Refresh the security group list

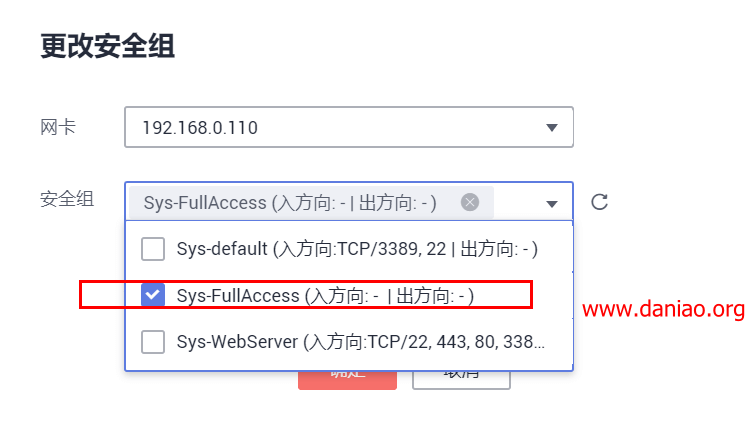(x=599, y=202)
